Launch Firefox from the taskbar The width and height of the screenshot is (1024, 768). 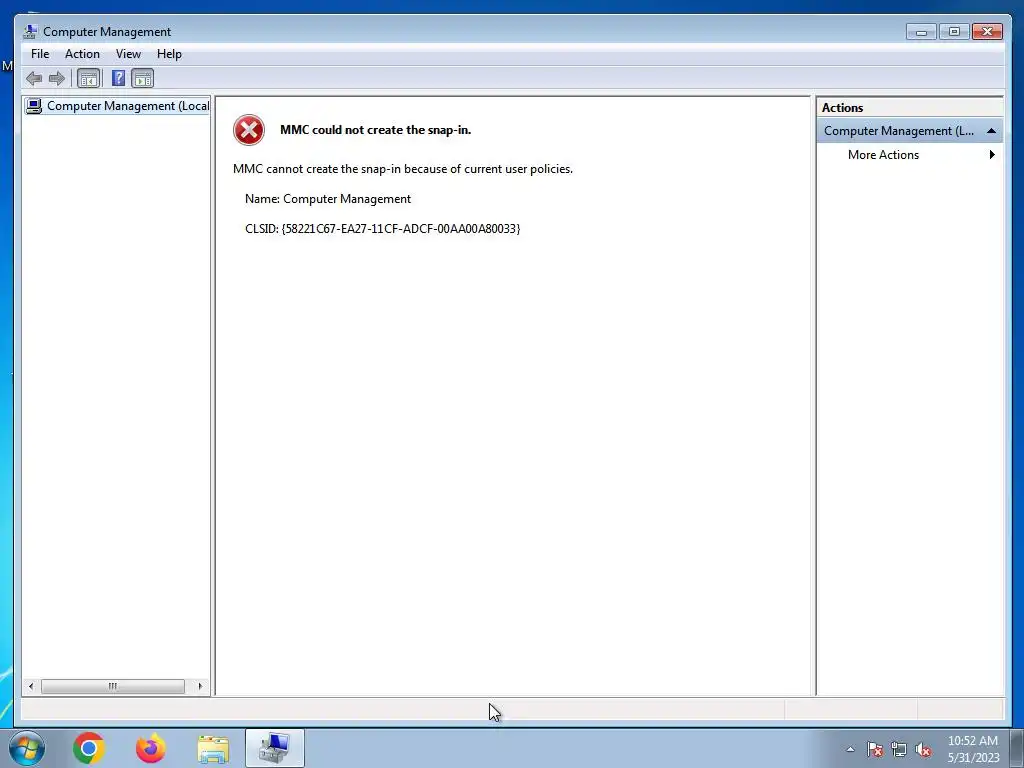click(x=150, y=748)
